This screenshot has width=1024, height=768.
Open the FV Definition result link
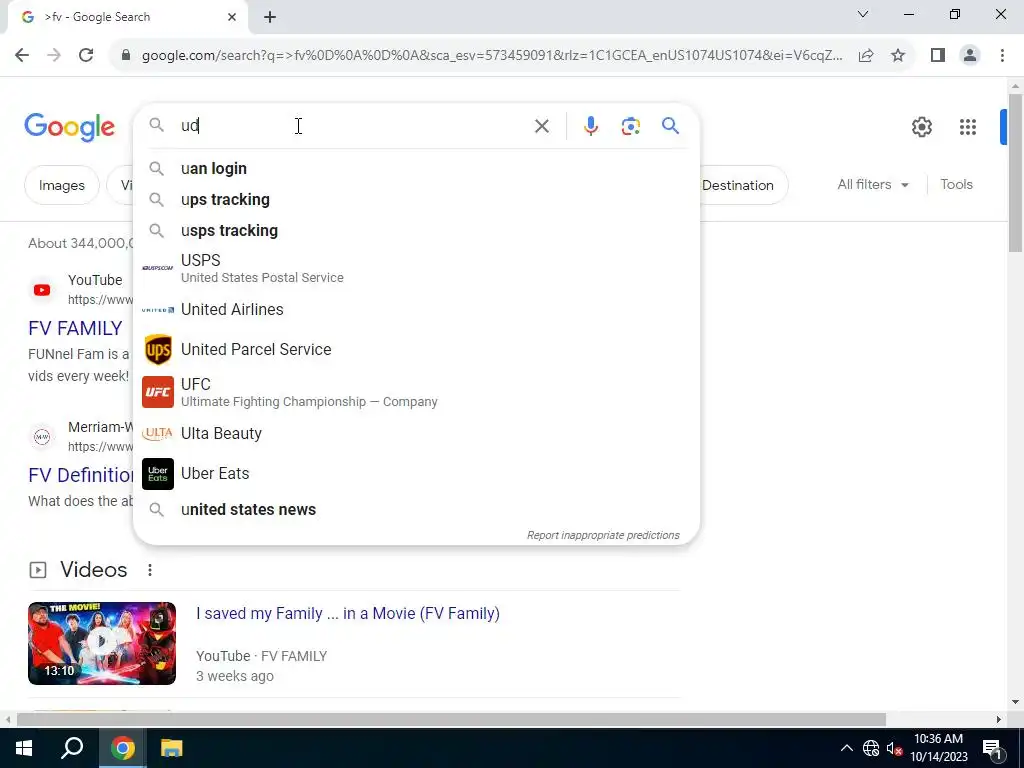[x=81, y=475]
